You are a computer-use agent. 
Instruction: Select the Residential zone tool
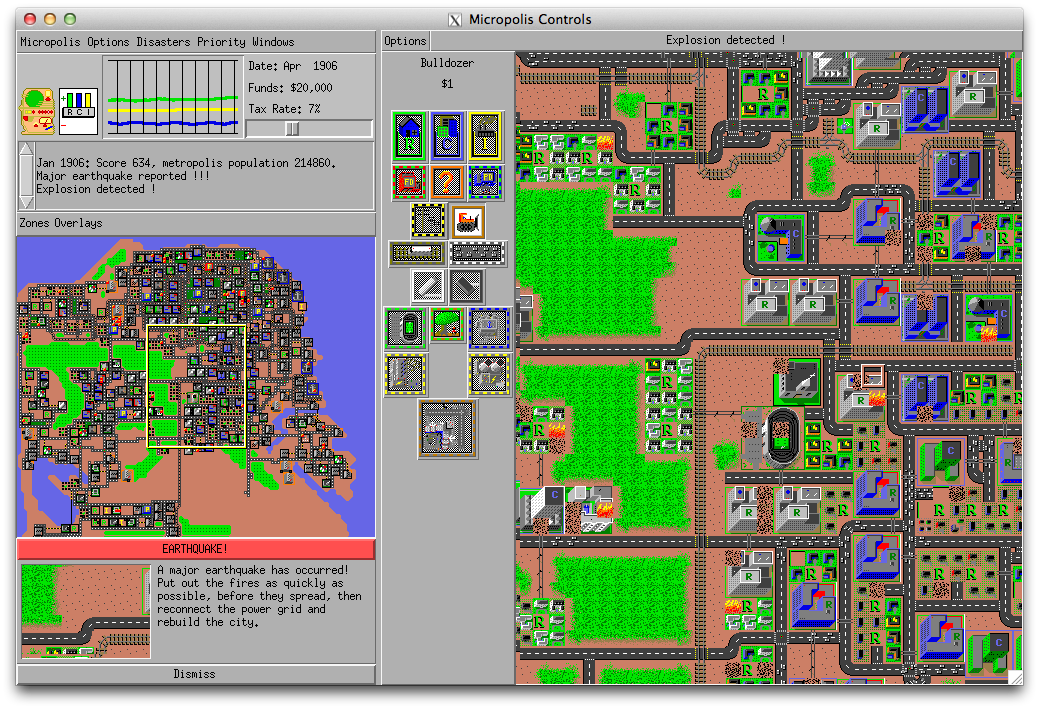click(x=408, y=135)
